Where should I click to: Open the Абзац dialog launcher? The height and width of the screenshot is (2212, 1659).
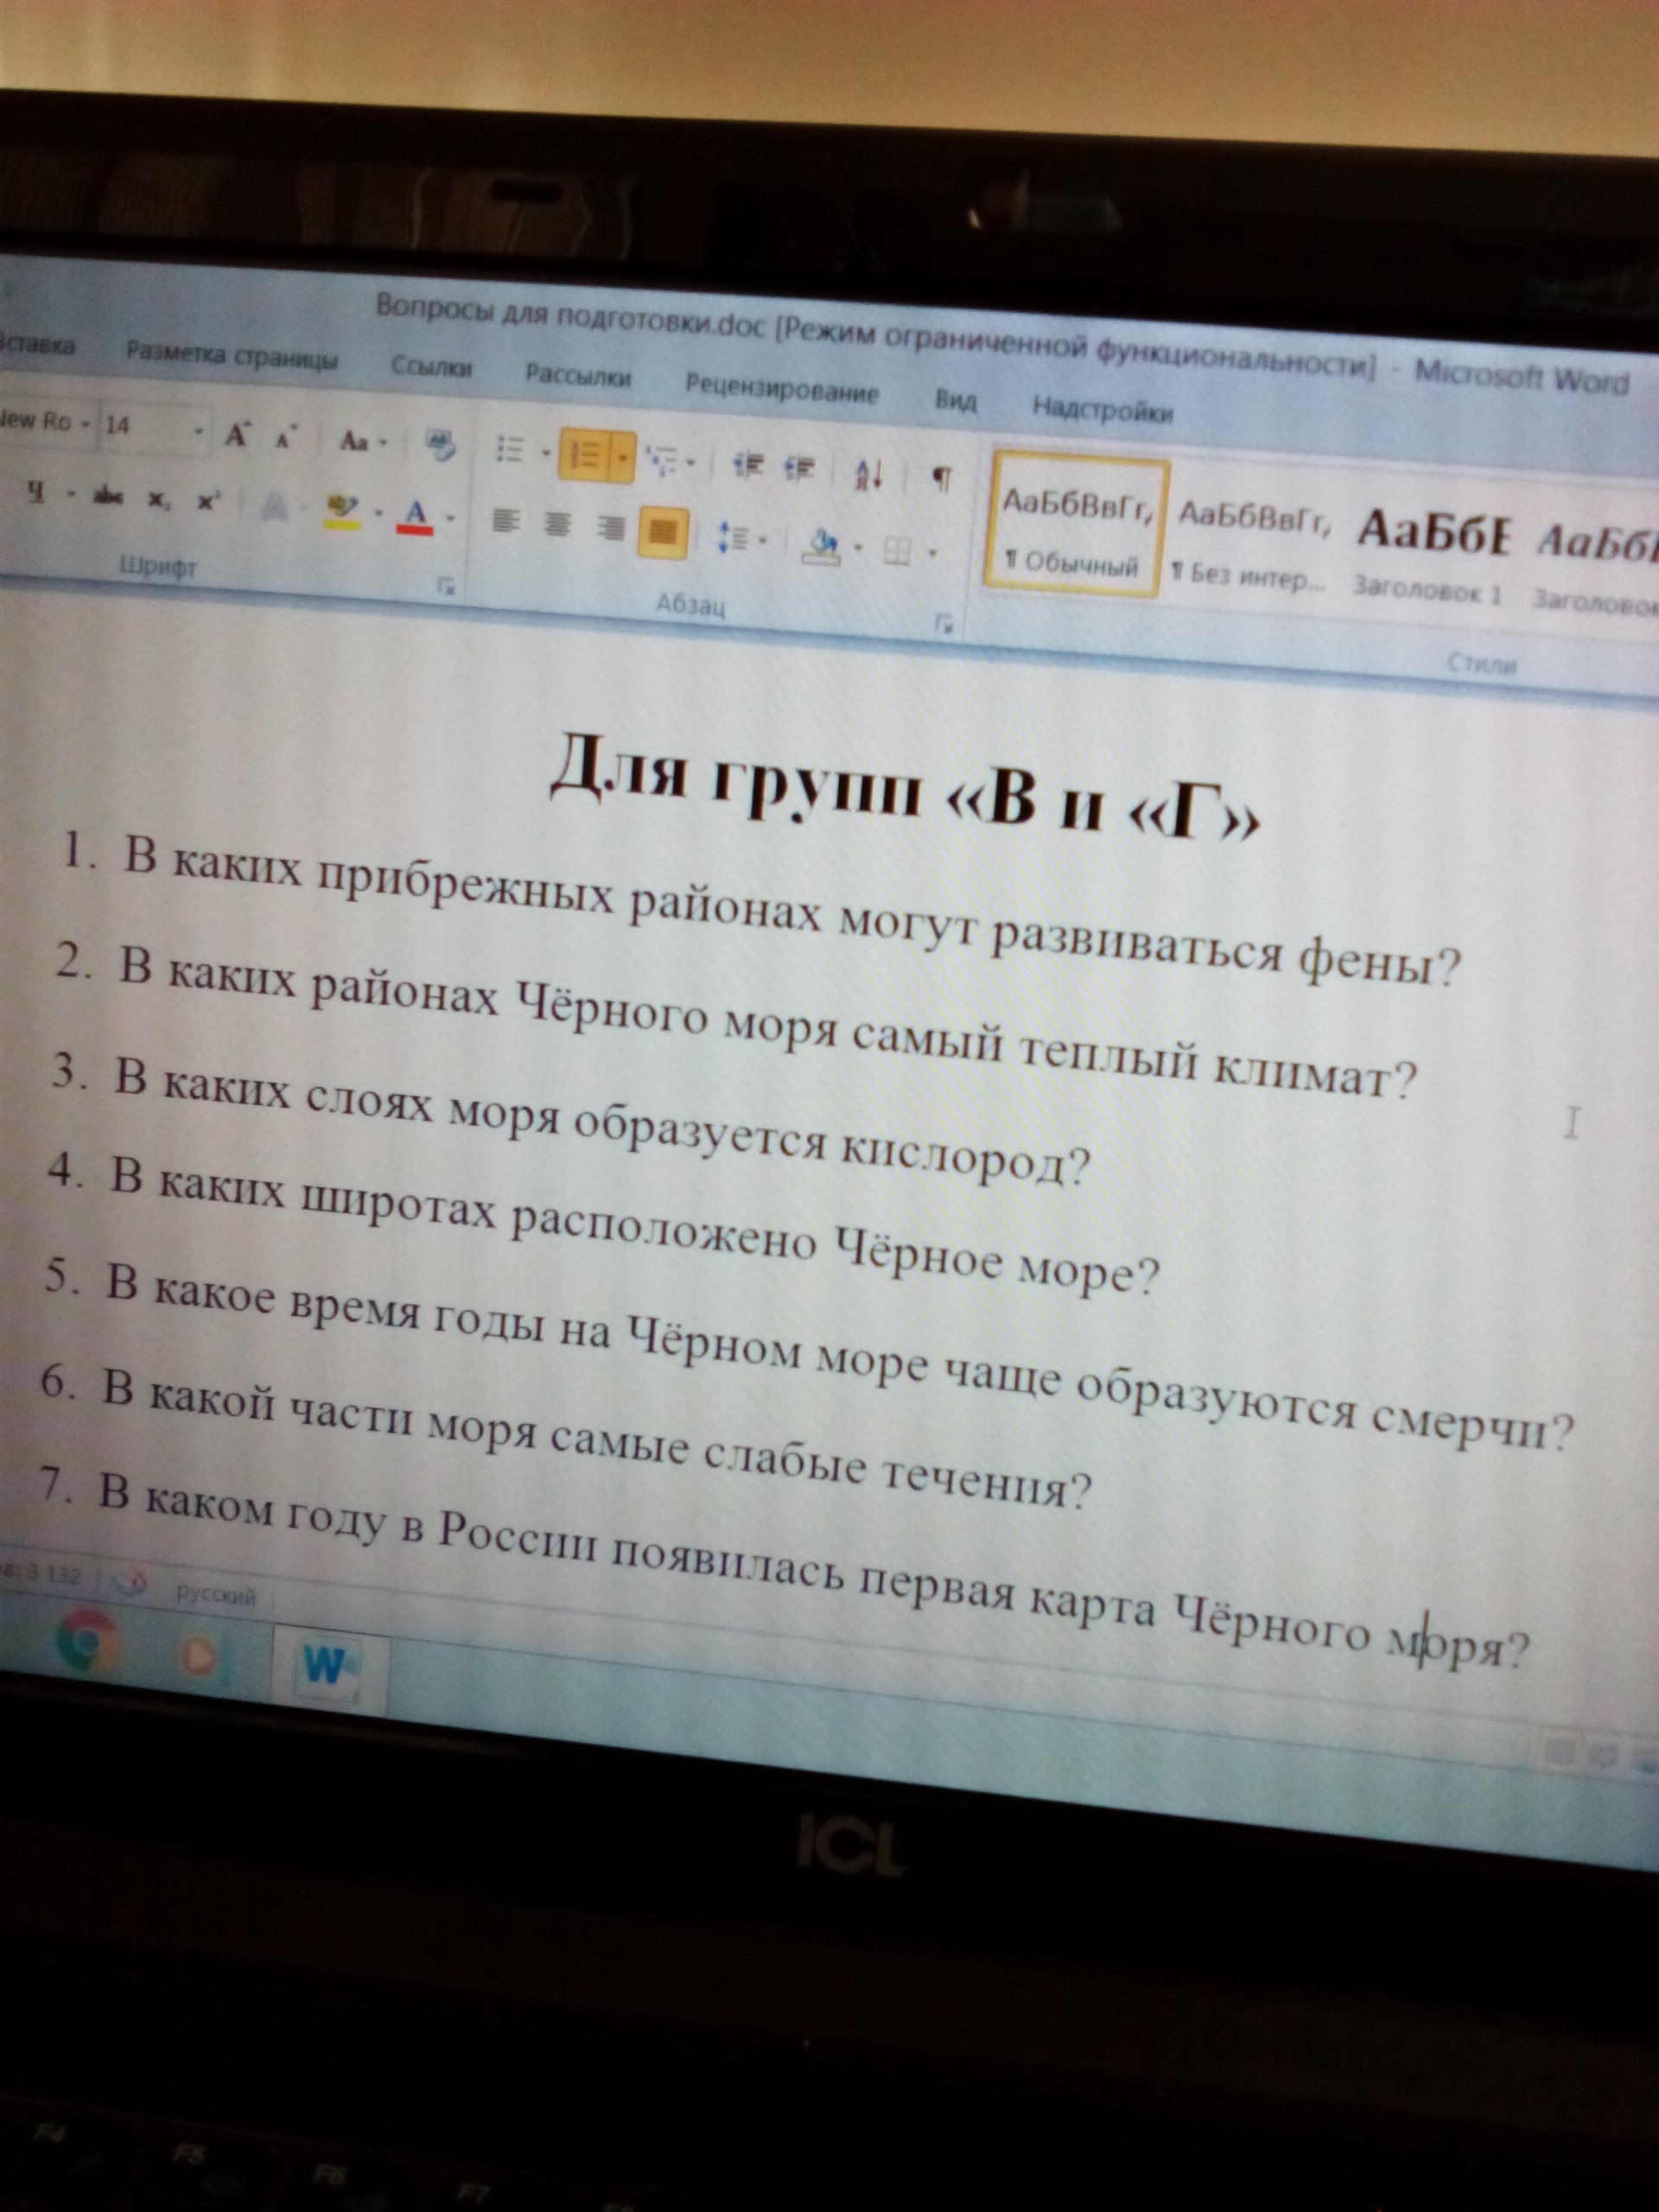[943, 624]
